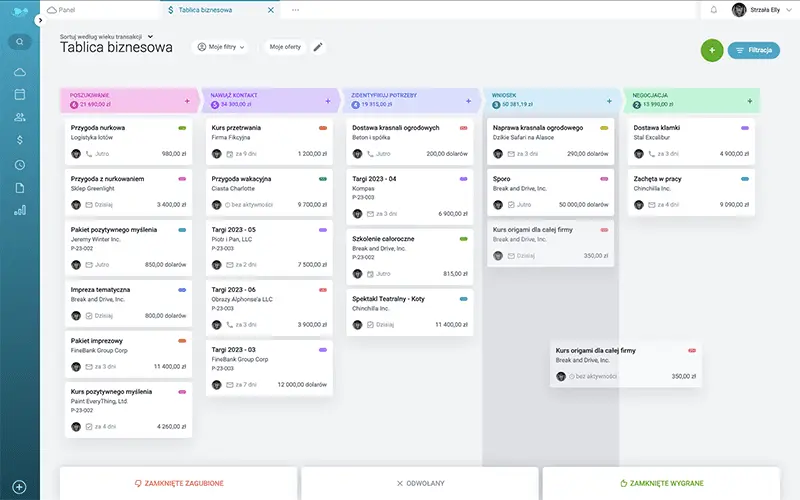Open the calendar icon in sidebar
The height and width of the screenshot is (500, 800).
19,94
